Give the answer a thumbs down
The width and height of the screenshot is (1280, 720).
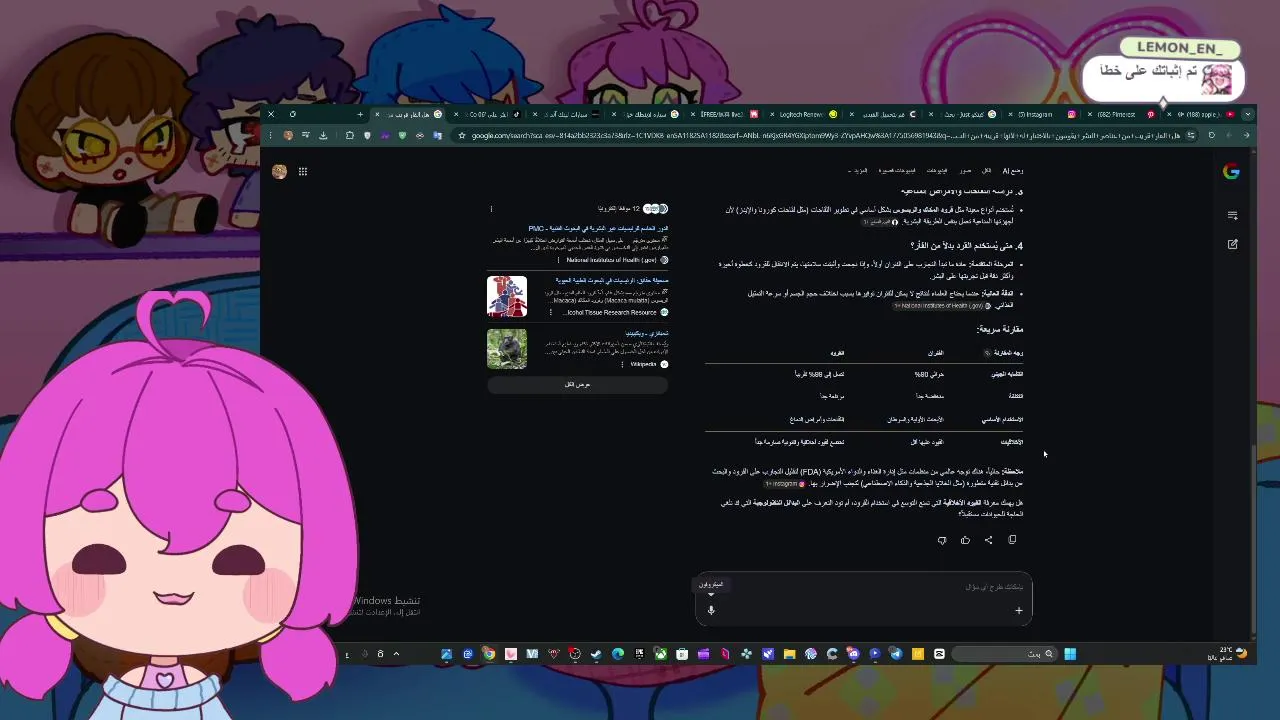point(942,540)
